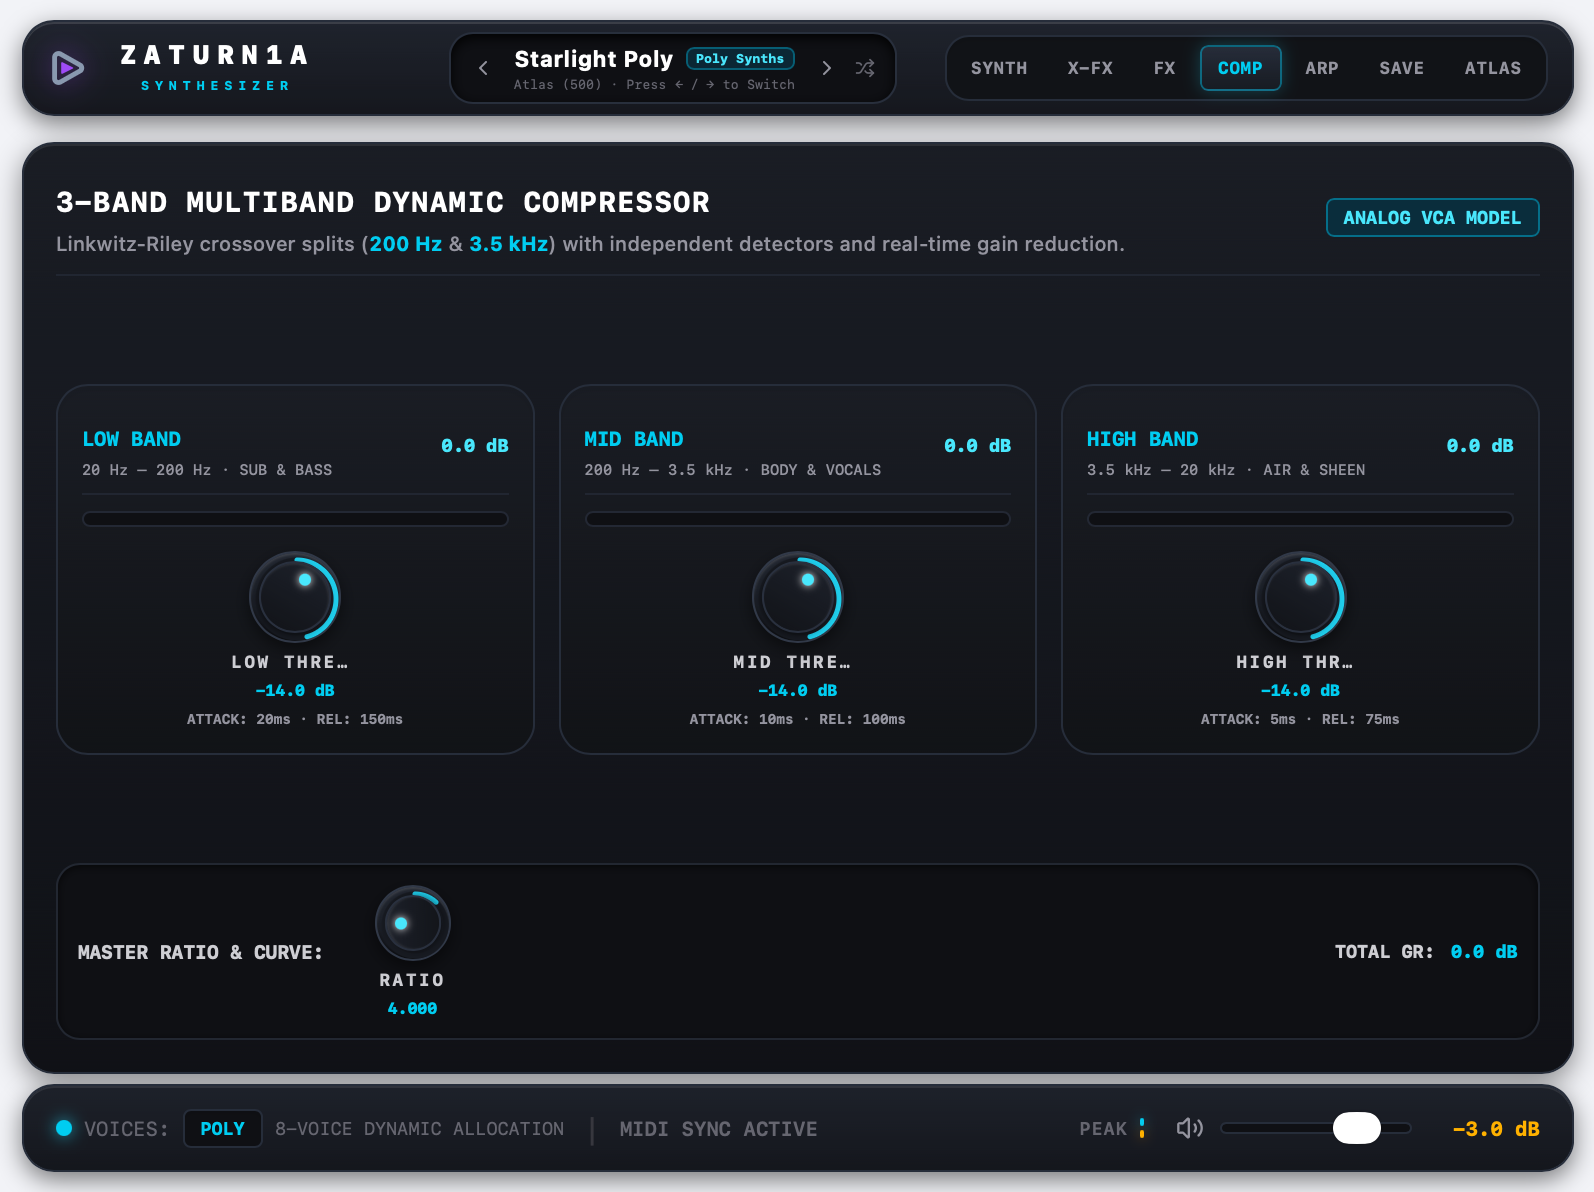Click the Low Threshold knob
This screenshot has width=1594, height=1192.
(x=295, y=597)
